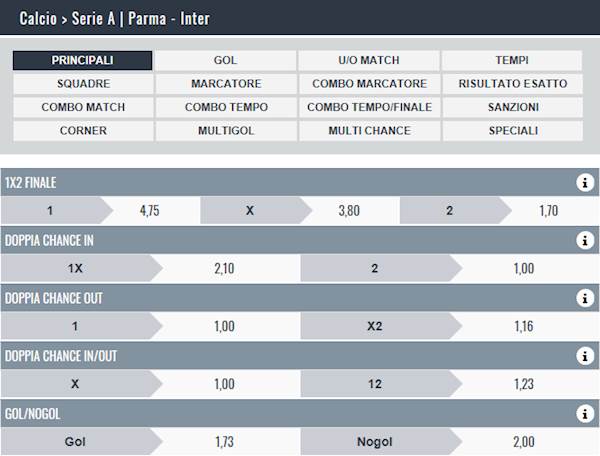Switch to the Principali tab

pyautogui.click(x=83, y=61)
